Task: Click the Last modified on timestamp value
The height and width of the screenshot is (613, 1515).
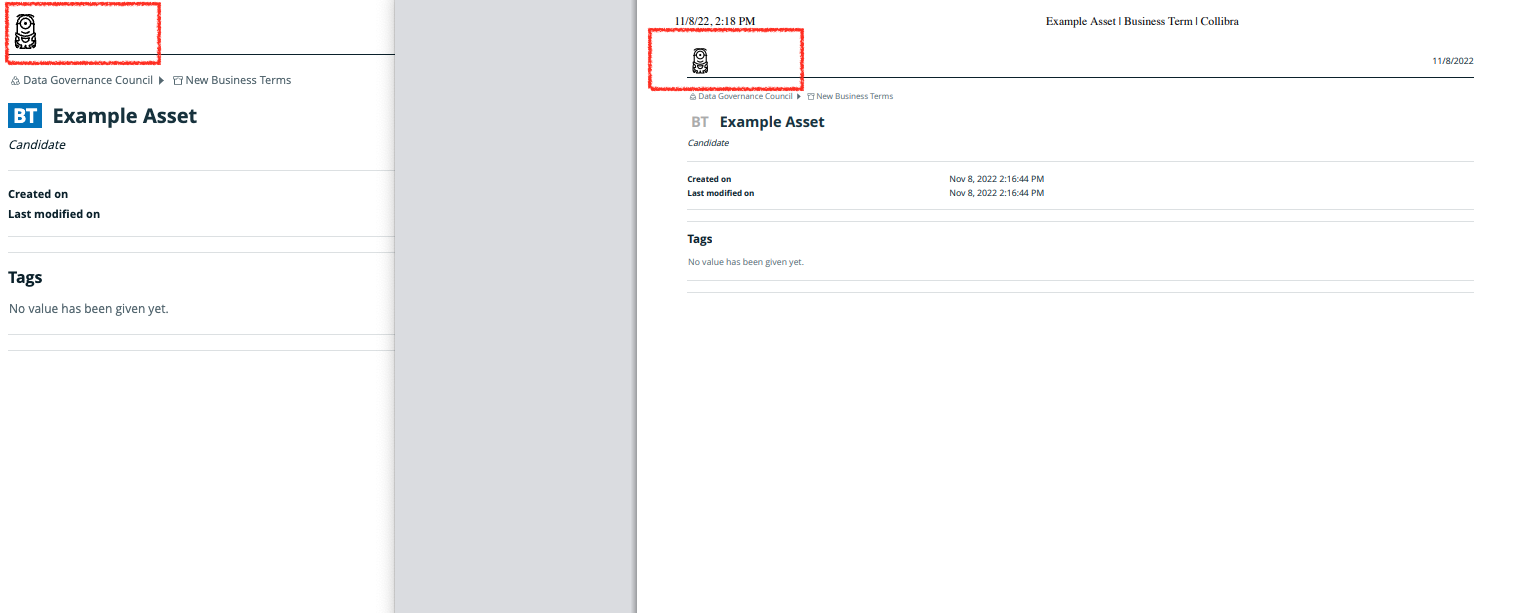Action: 997,193
